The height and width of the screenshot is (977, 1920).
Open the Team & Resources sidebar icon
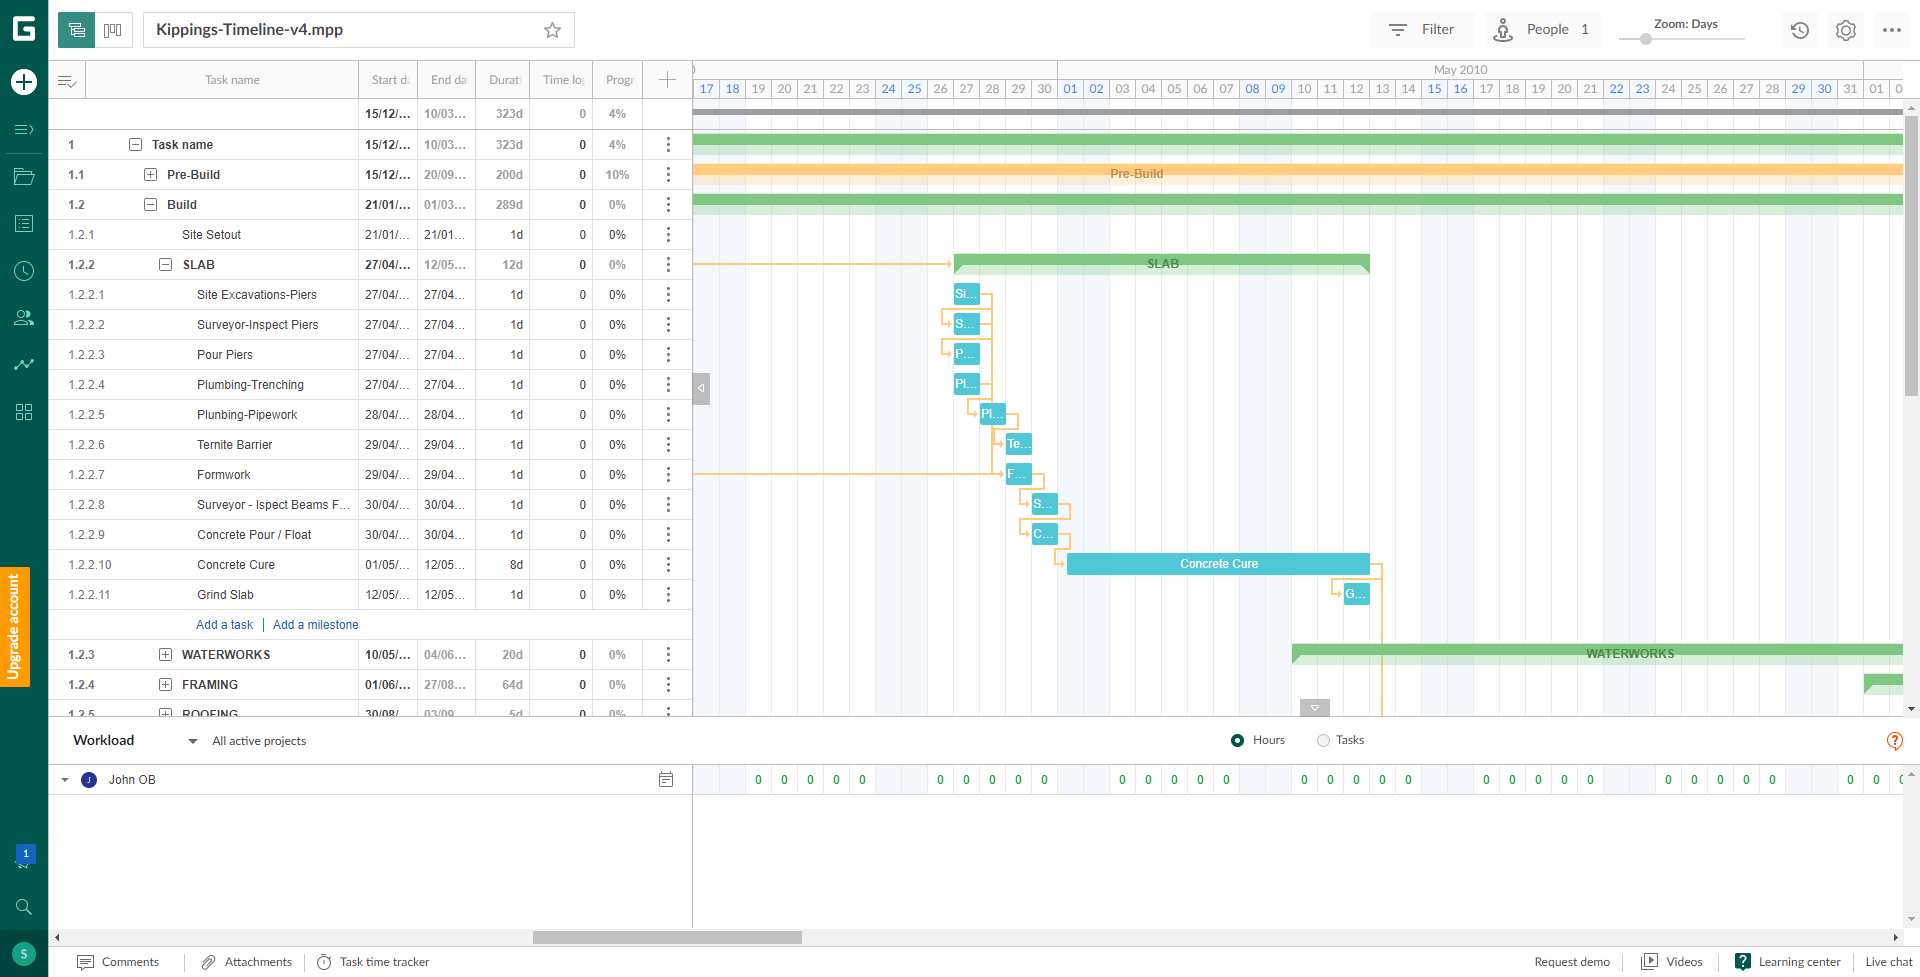(x=23, y=318)
